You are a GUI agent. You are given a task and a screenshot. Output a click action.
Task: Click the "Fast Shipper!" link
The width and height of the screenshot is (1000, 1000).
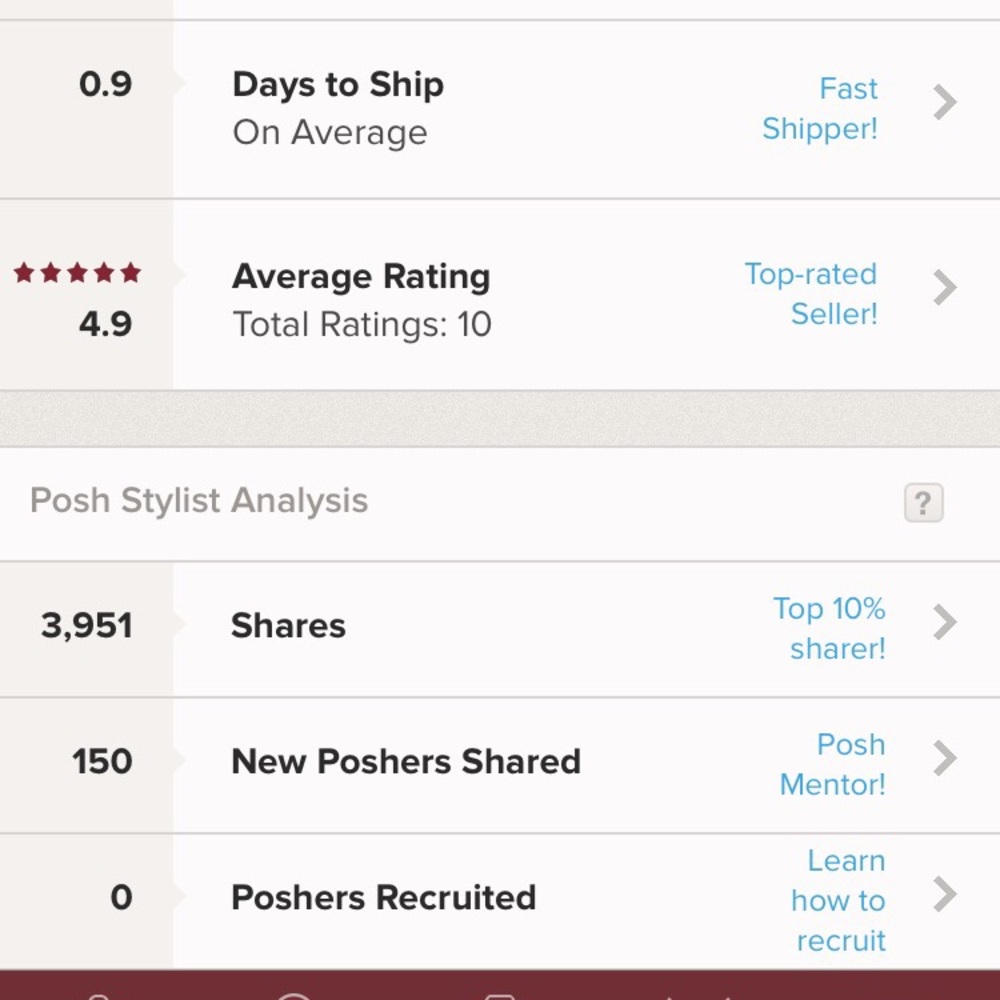point(820,108)
